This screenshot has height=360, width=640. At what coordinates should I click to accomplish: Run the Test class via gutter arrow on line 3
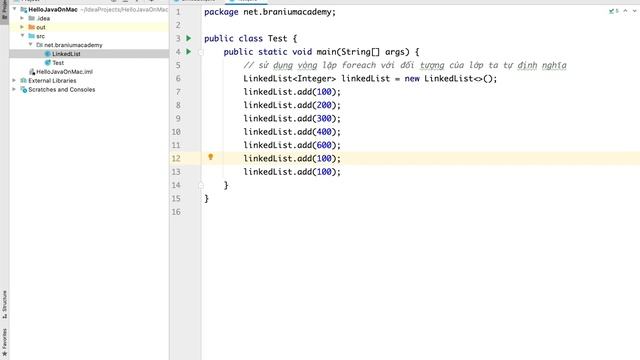pyautogui.click(x=189, y=38)
